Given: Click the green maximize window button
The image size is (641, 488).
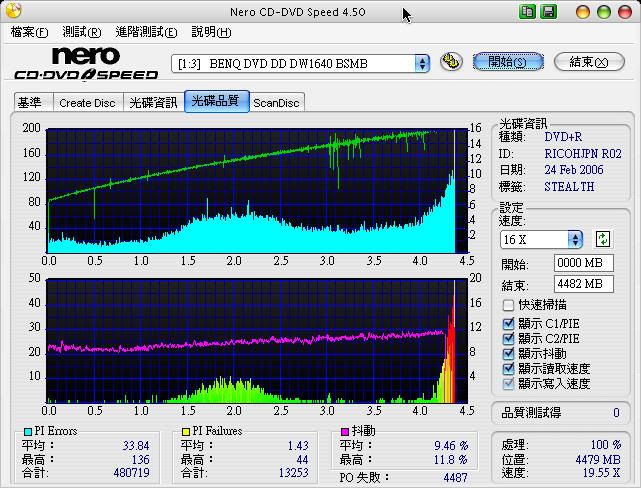Looking at the screenshot, I should pyautogui.click(x=604, y=12).
